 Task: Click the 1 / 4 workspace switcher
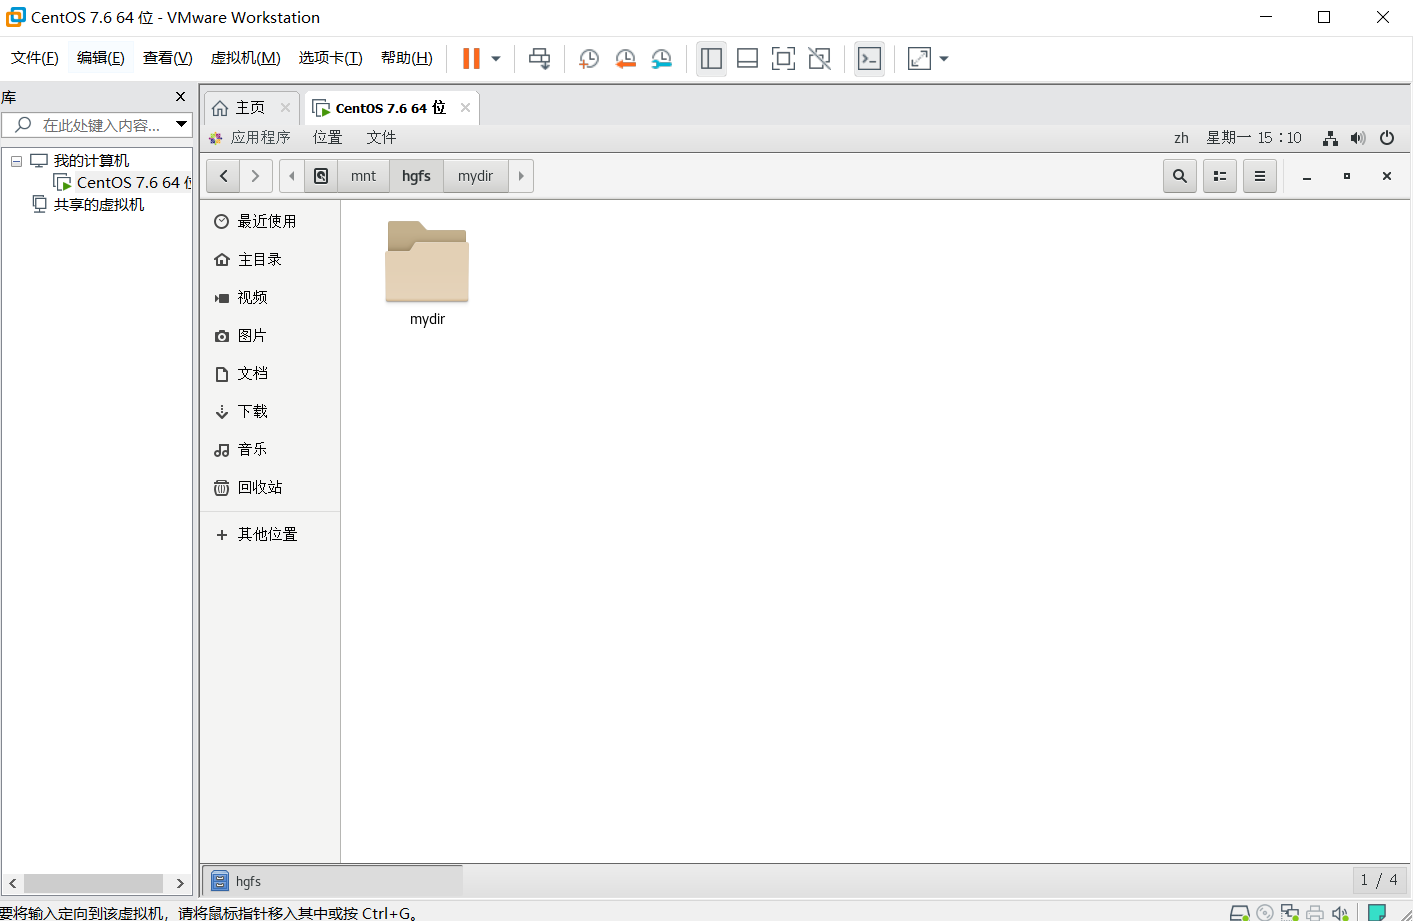(x=1379, y=880)
